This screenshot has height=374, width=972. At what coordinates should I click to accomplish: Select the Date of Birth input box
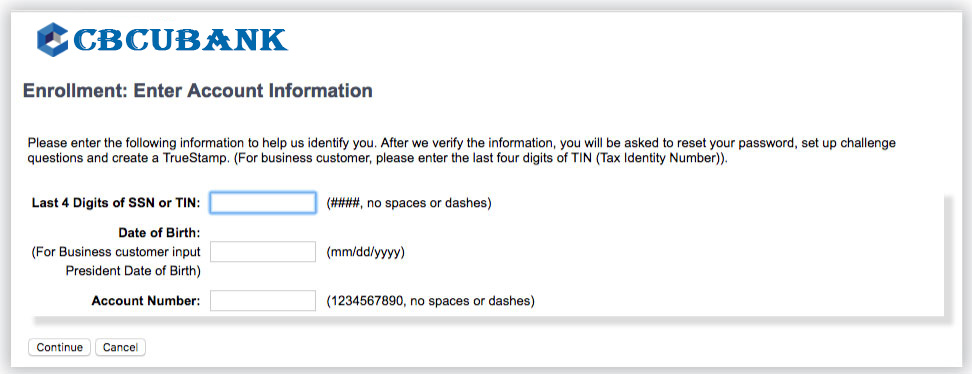tap(263, 252)
